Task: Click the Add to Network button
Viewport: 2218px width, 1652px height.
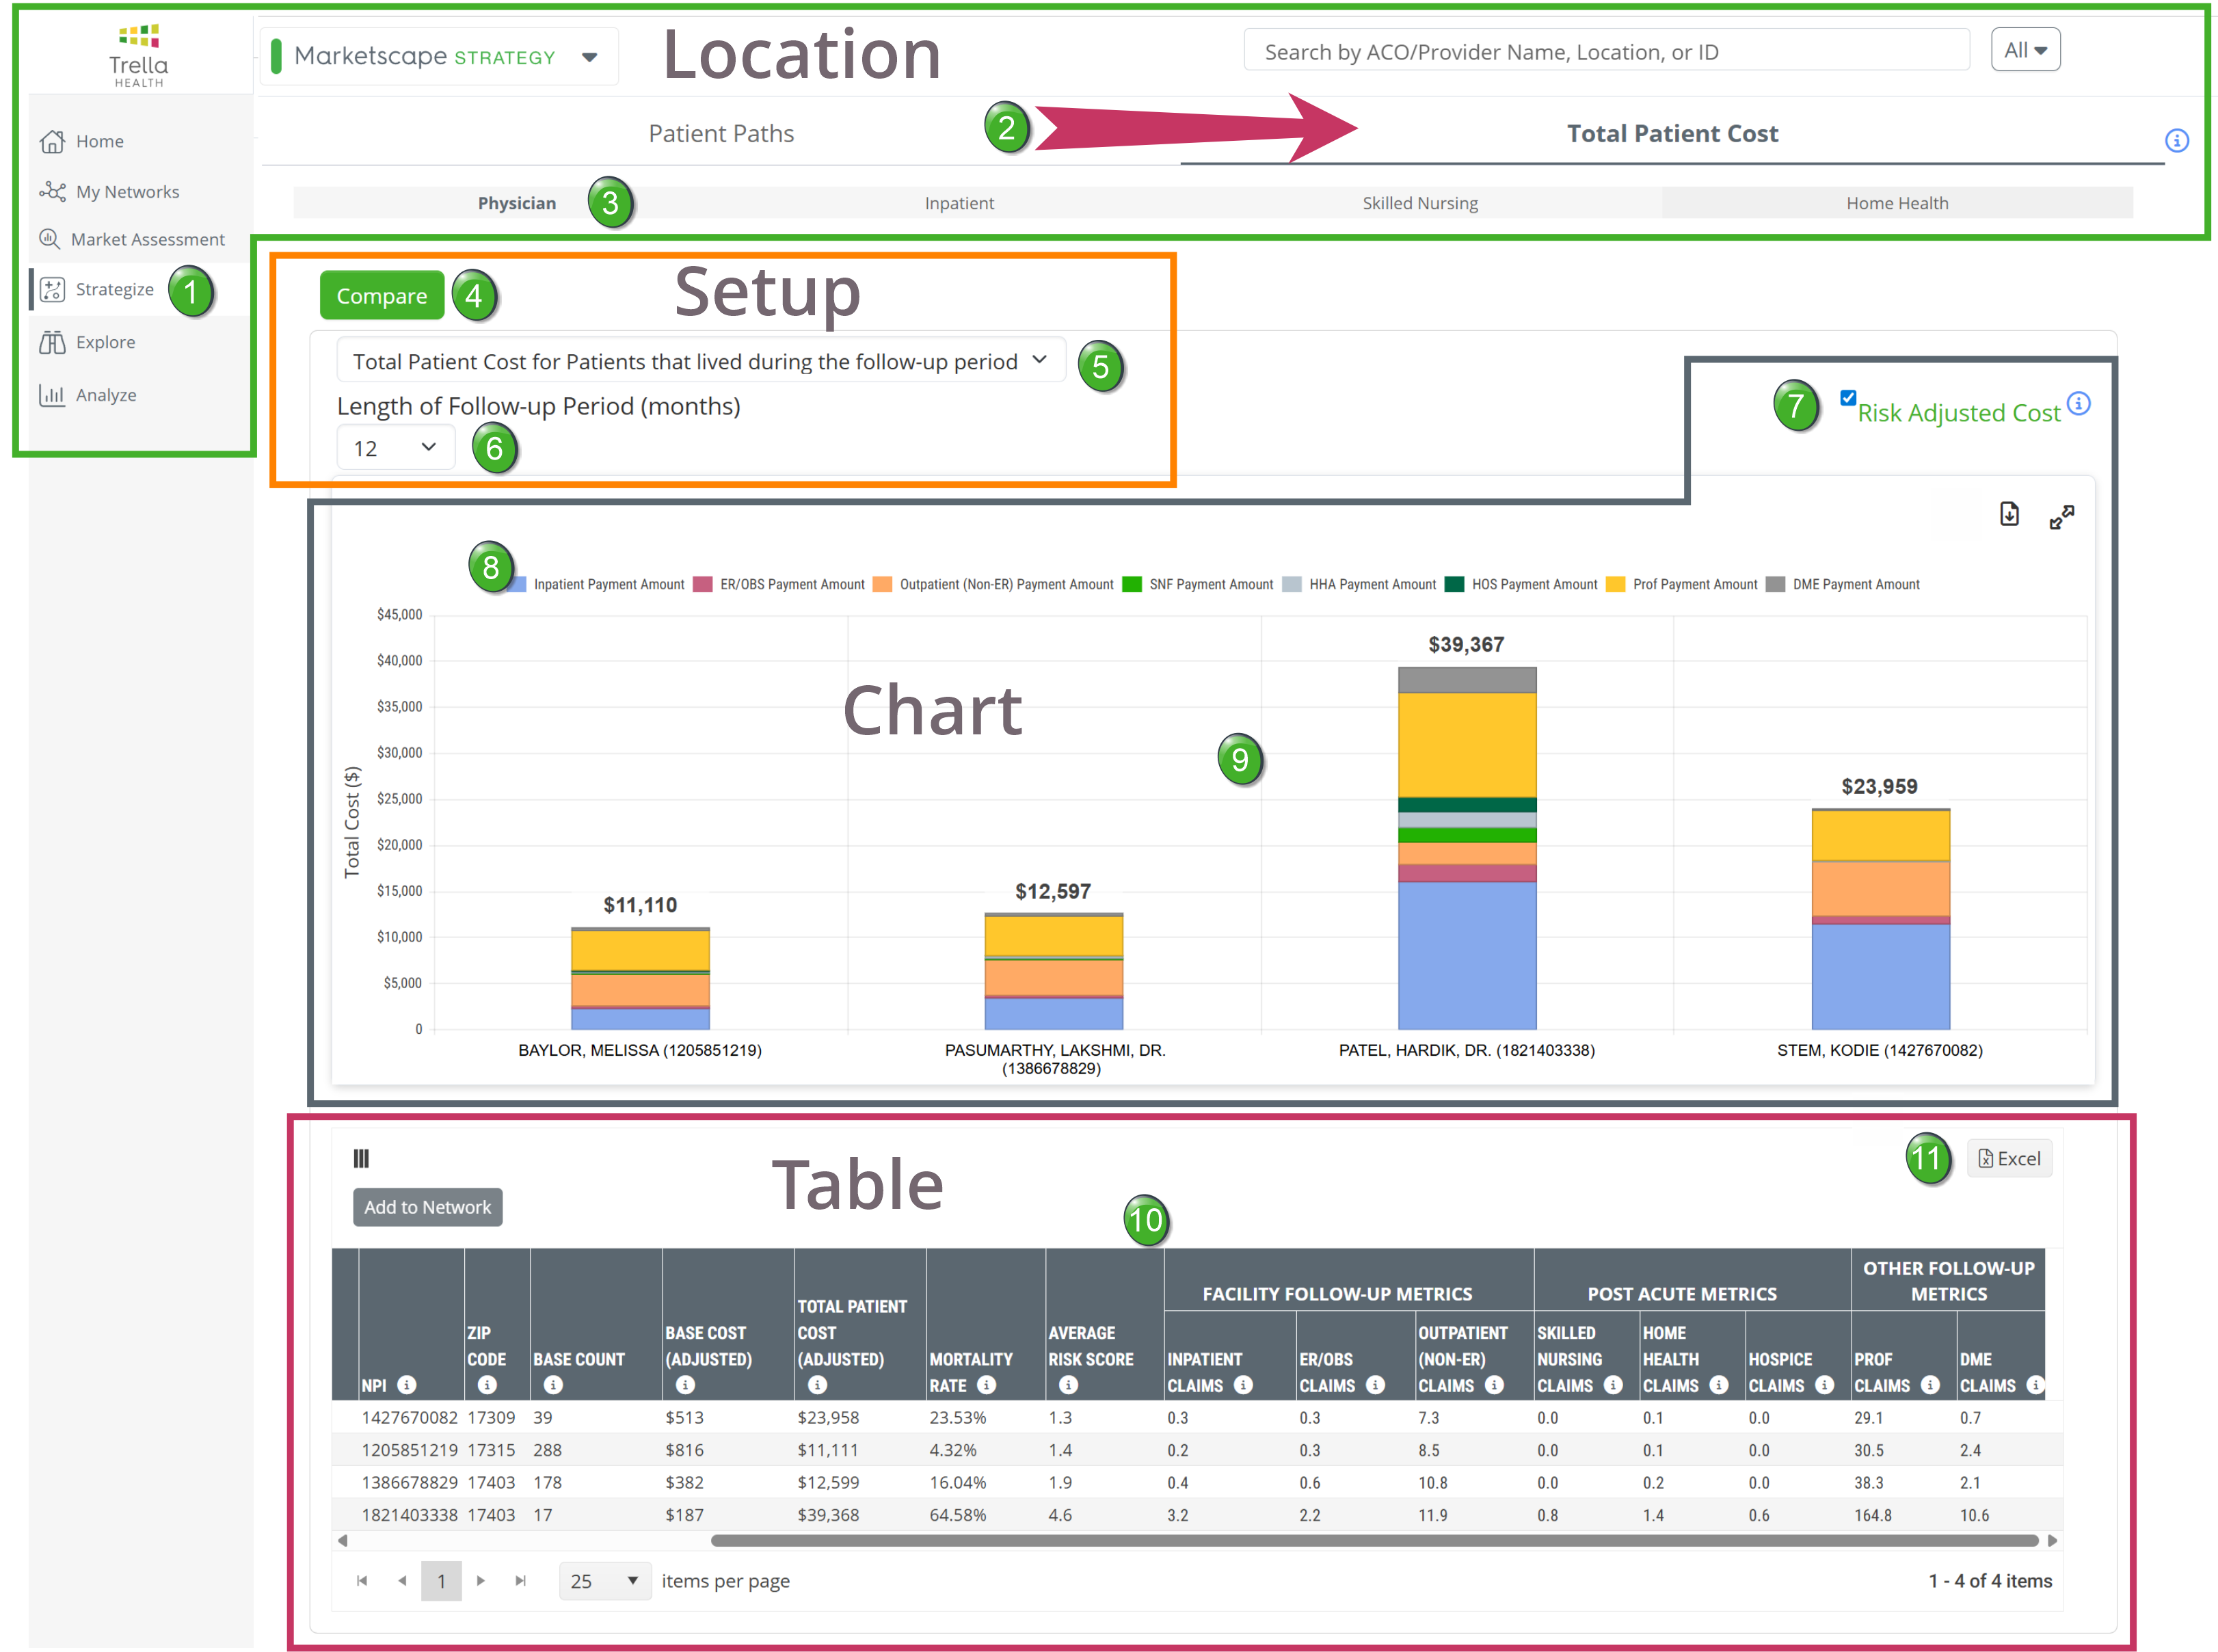Action: coord(427,1207)
